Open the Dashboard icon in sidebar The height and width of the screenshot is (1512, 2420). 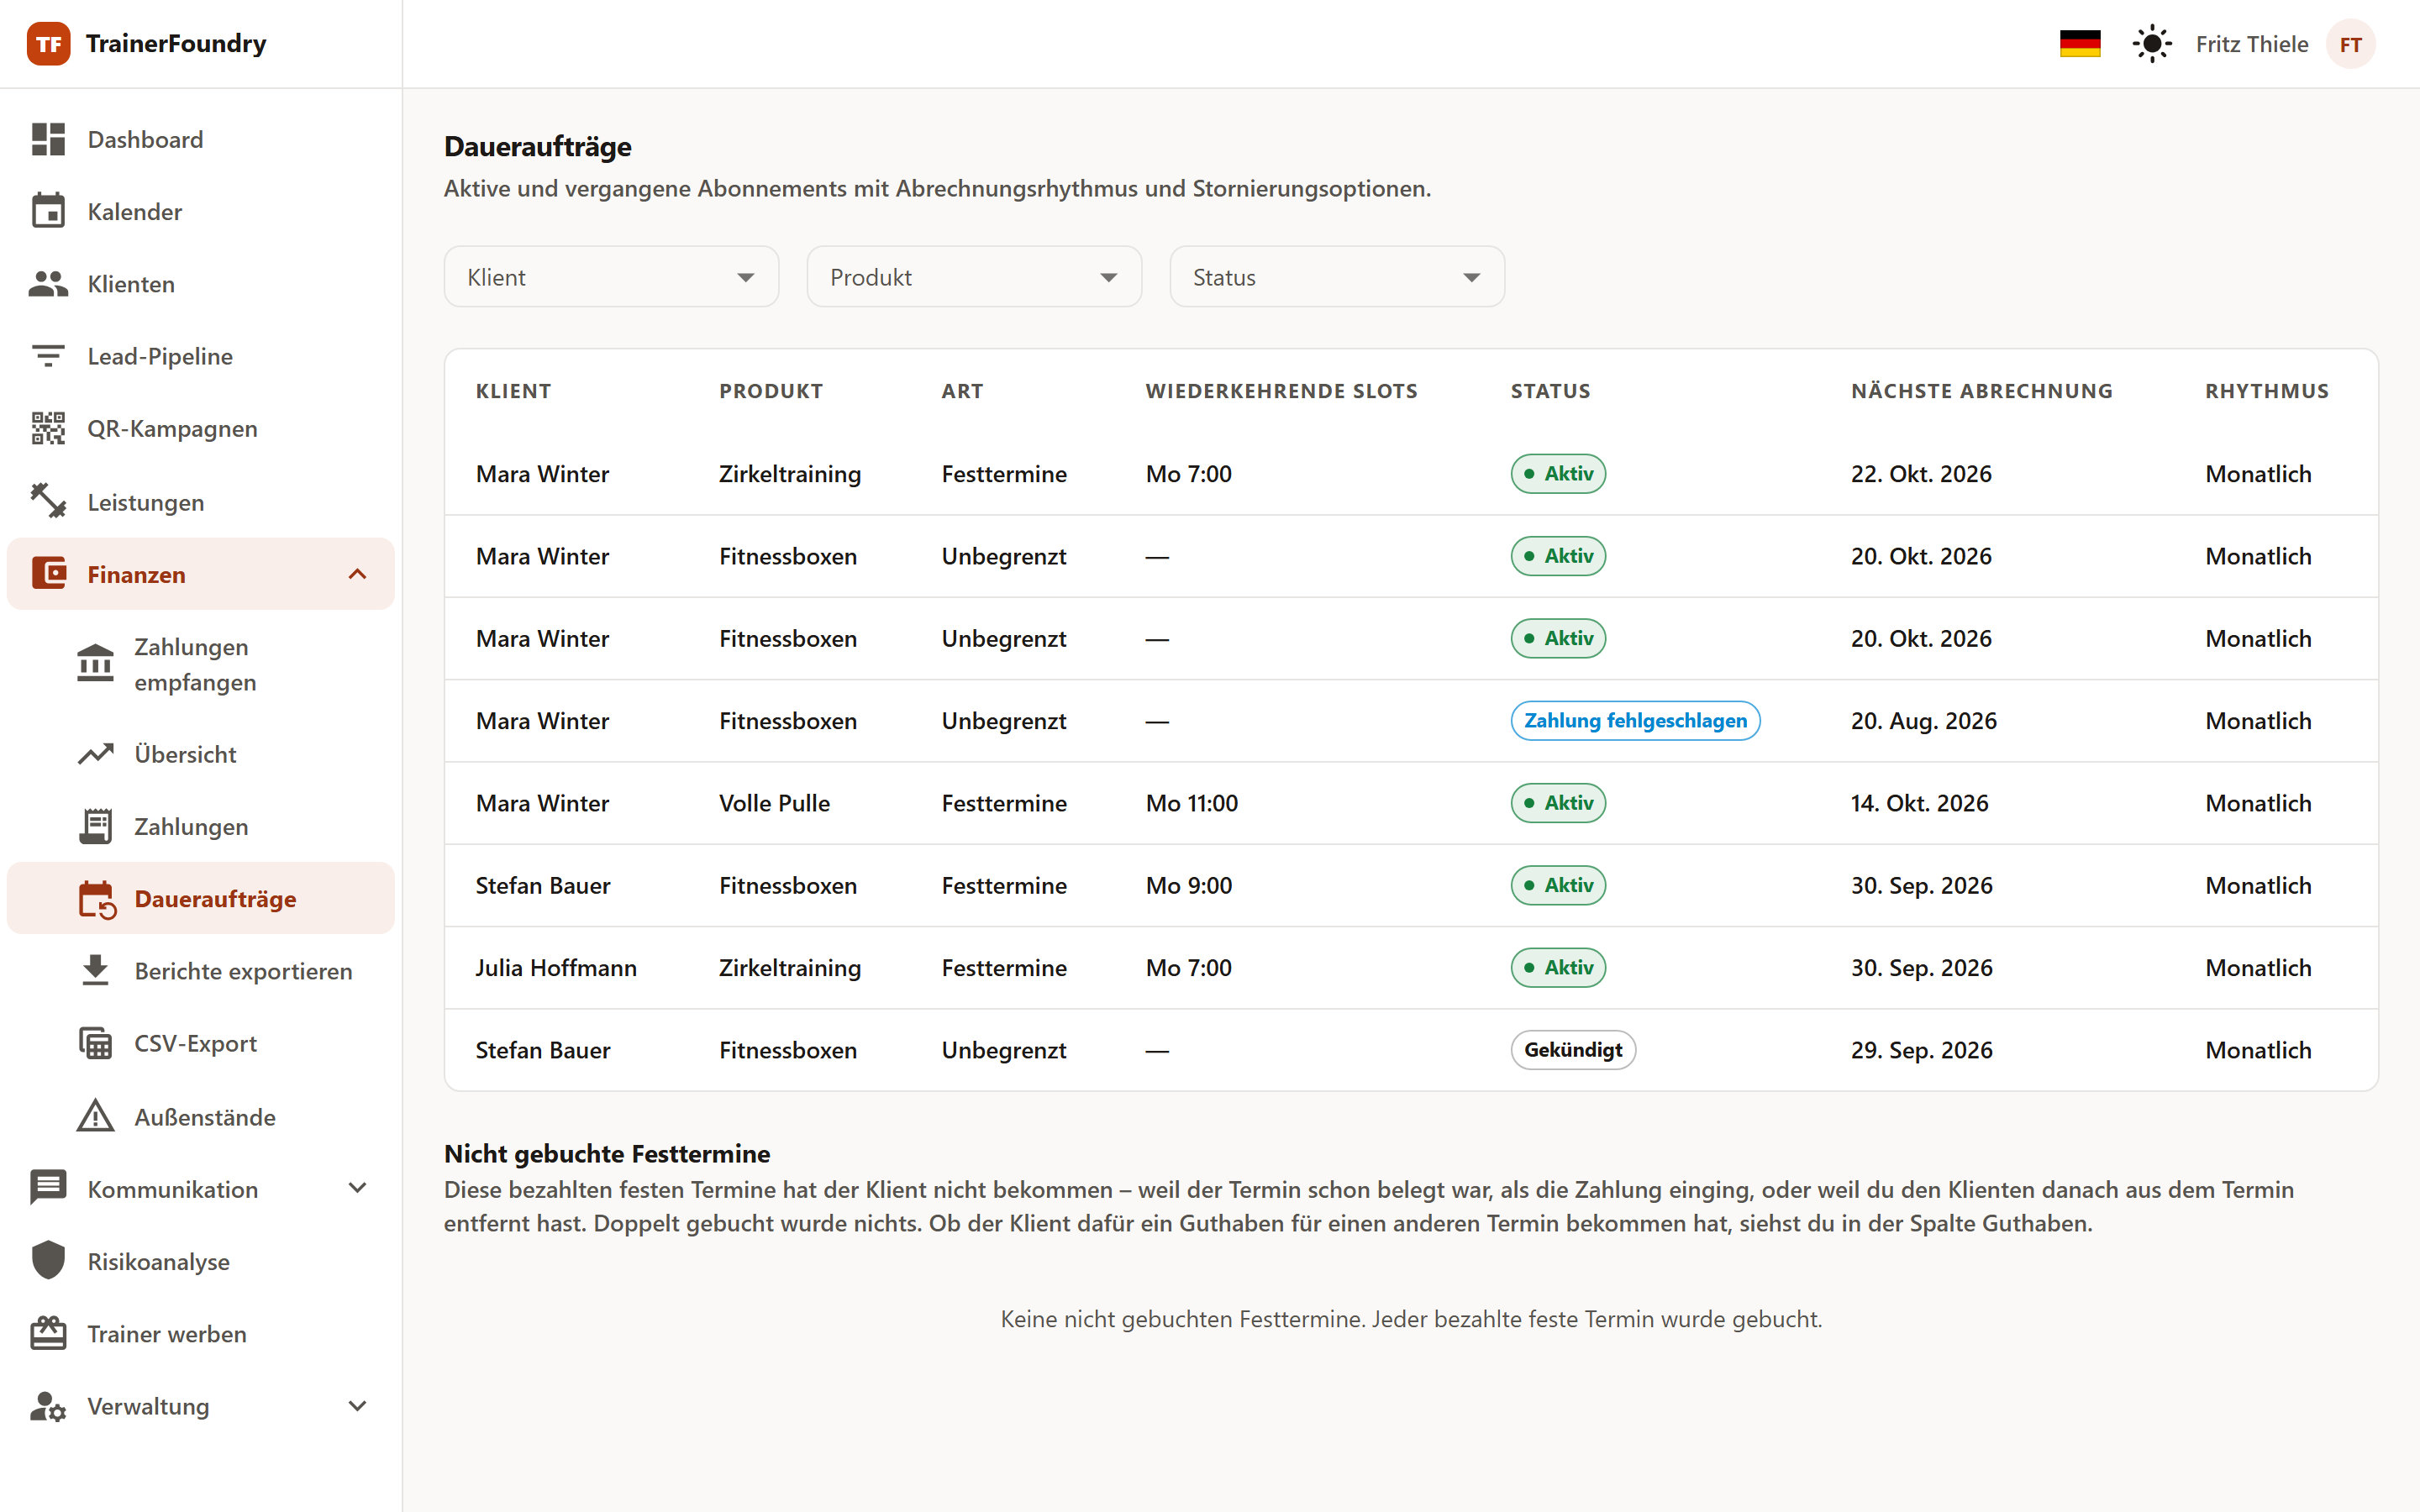48,139
